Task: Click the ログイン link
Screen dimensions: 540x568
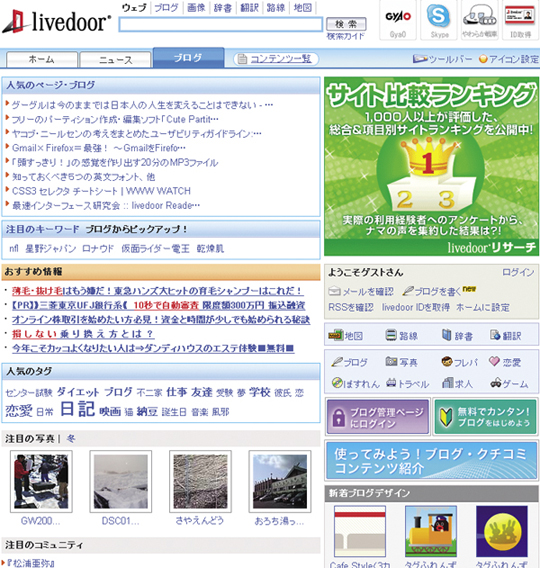Action: [518, 272]
